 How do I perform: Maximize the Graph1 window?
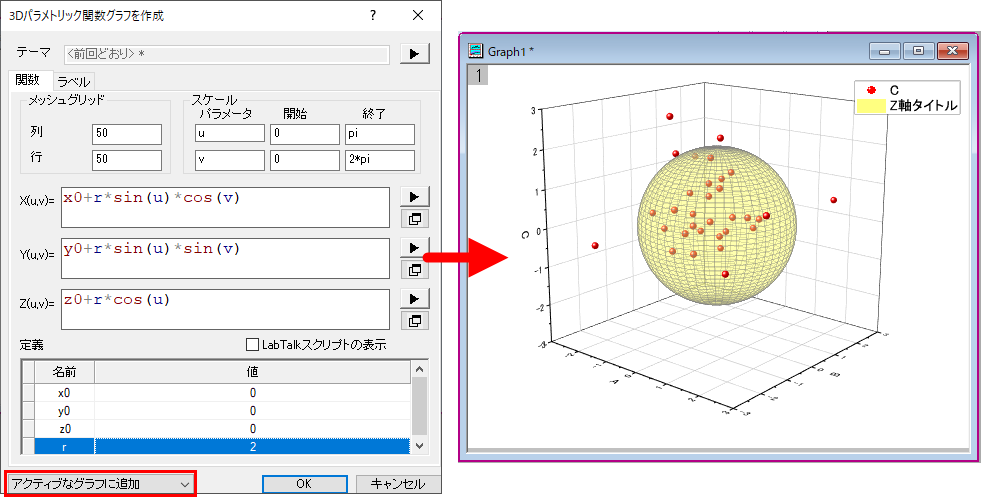(918, 51)
